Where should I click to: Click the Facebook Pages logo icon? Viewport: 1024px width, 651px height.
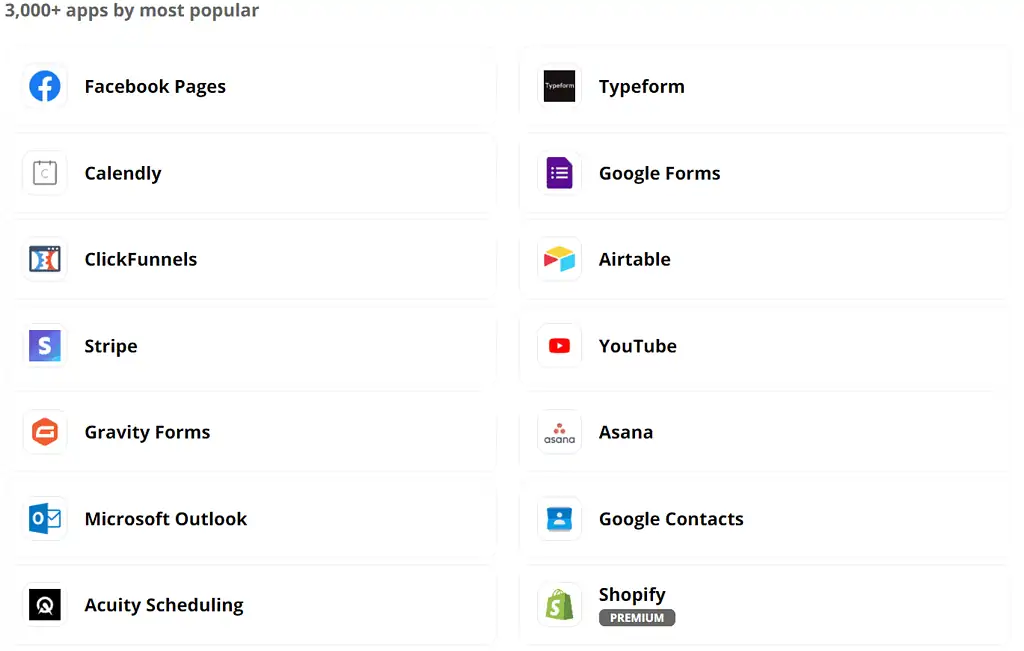(x=45, y=87)
